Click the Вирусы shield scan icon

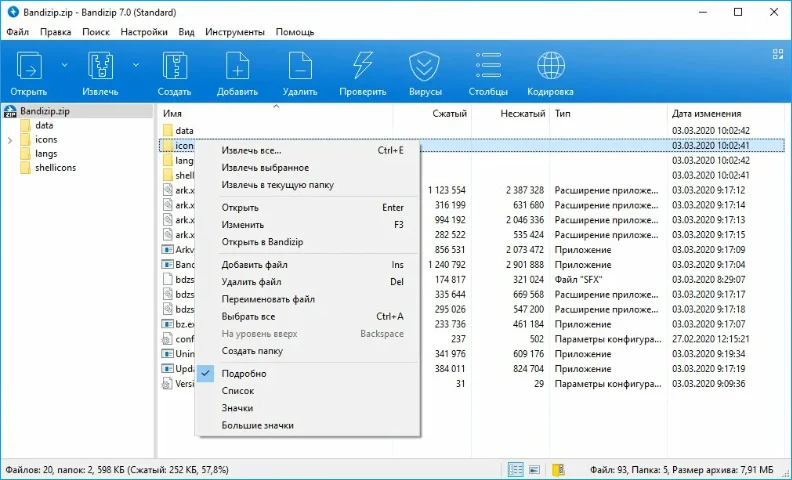(424, 66)
